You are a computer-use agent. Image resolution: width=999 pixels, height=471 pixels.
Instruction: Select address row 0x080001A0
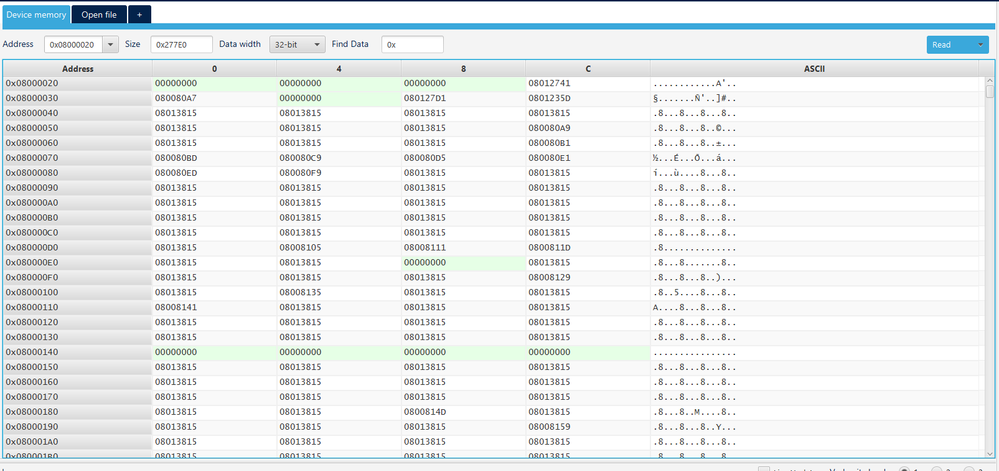pyautogui.click(x=78, y=442)
